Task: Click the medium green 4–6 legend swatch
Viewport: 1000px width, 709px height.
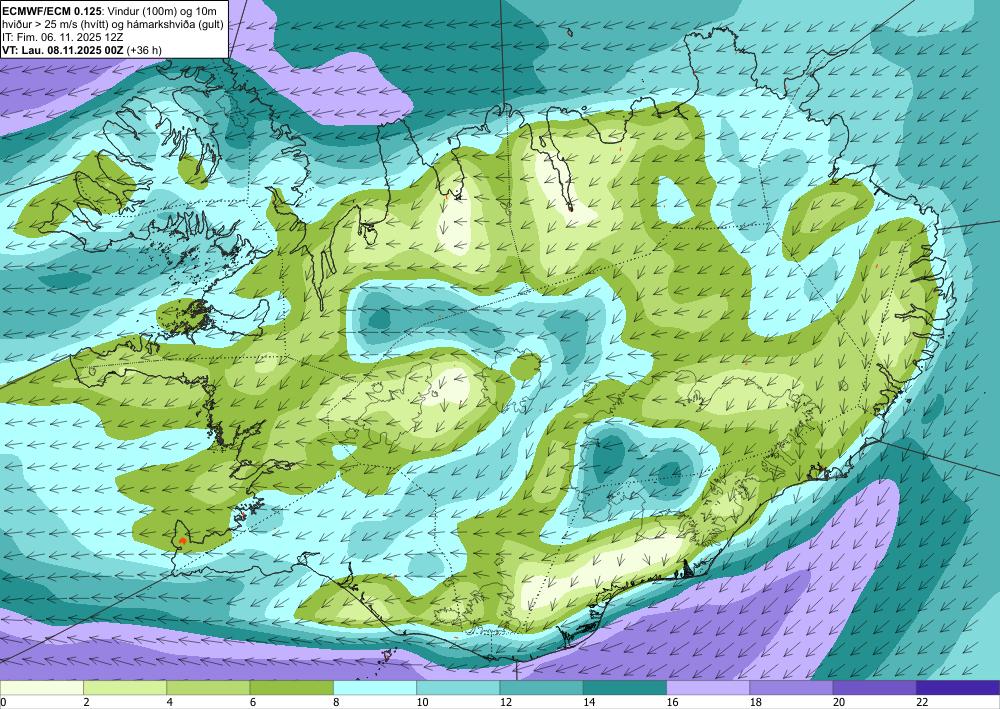Action: (208, 688)
